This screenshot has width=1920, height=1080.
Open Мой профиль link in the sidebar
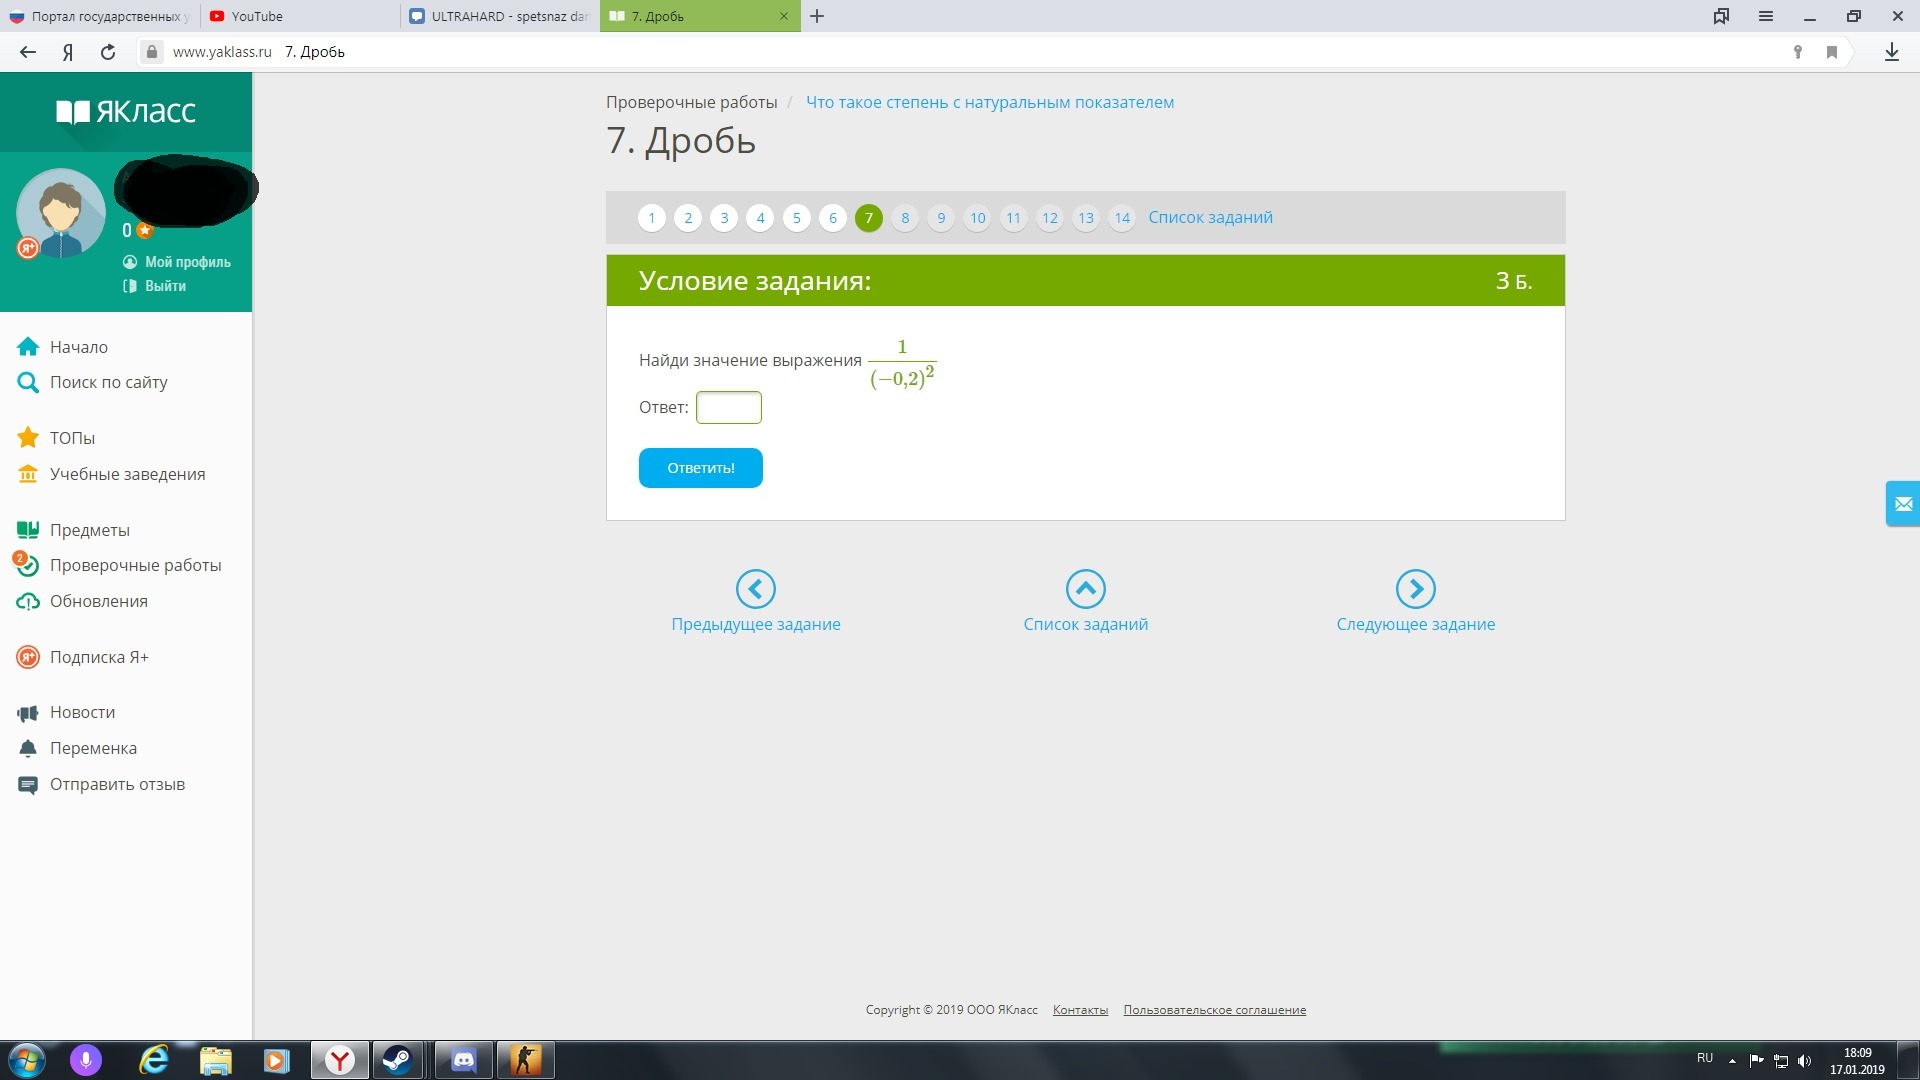click(187, 262)
